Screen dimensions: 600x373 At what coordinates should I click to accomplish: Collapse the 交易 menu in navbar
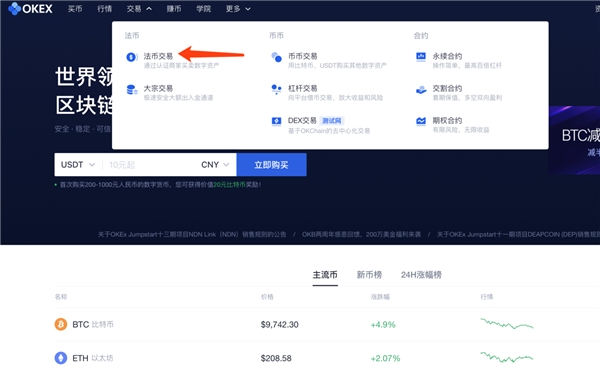pyautogui.click(x=139, y=9)
